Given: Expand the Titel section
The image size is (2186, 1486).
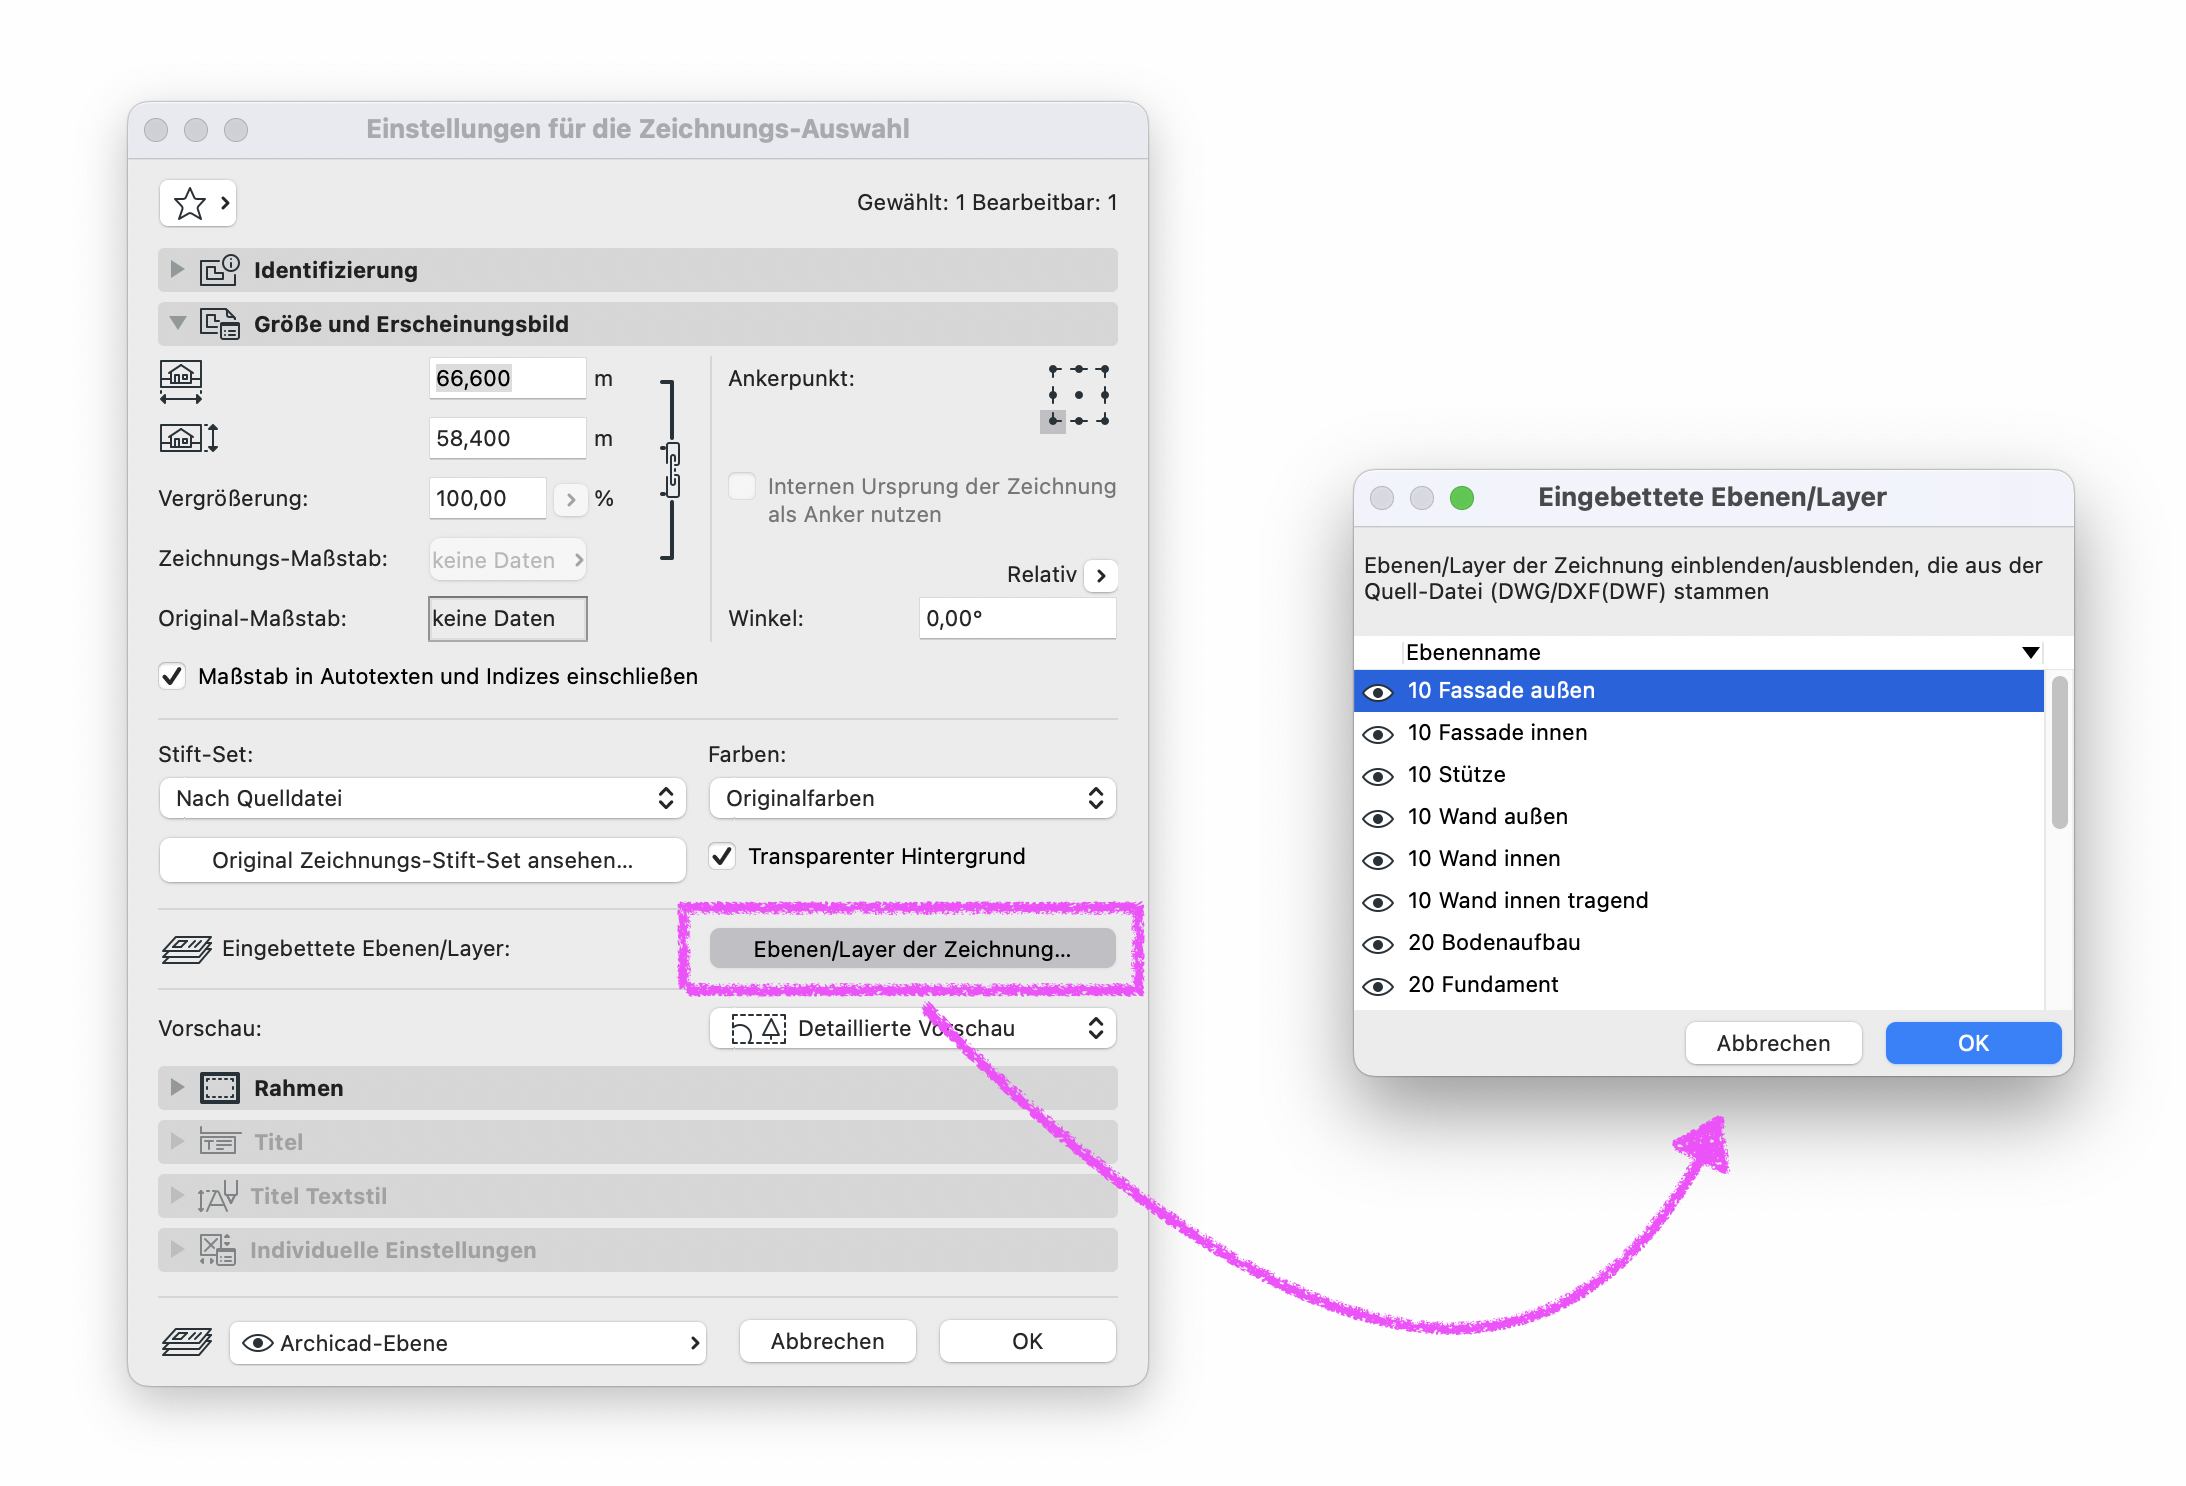Looking at the screenshot, I should click(x=177, y=1142).
